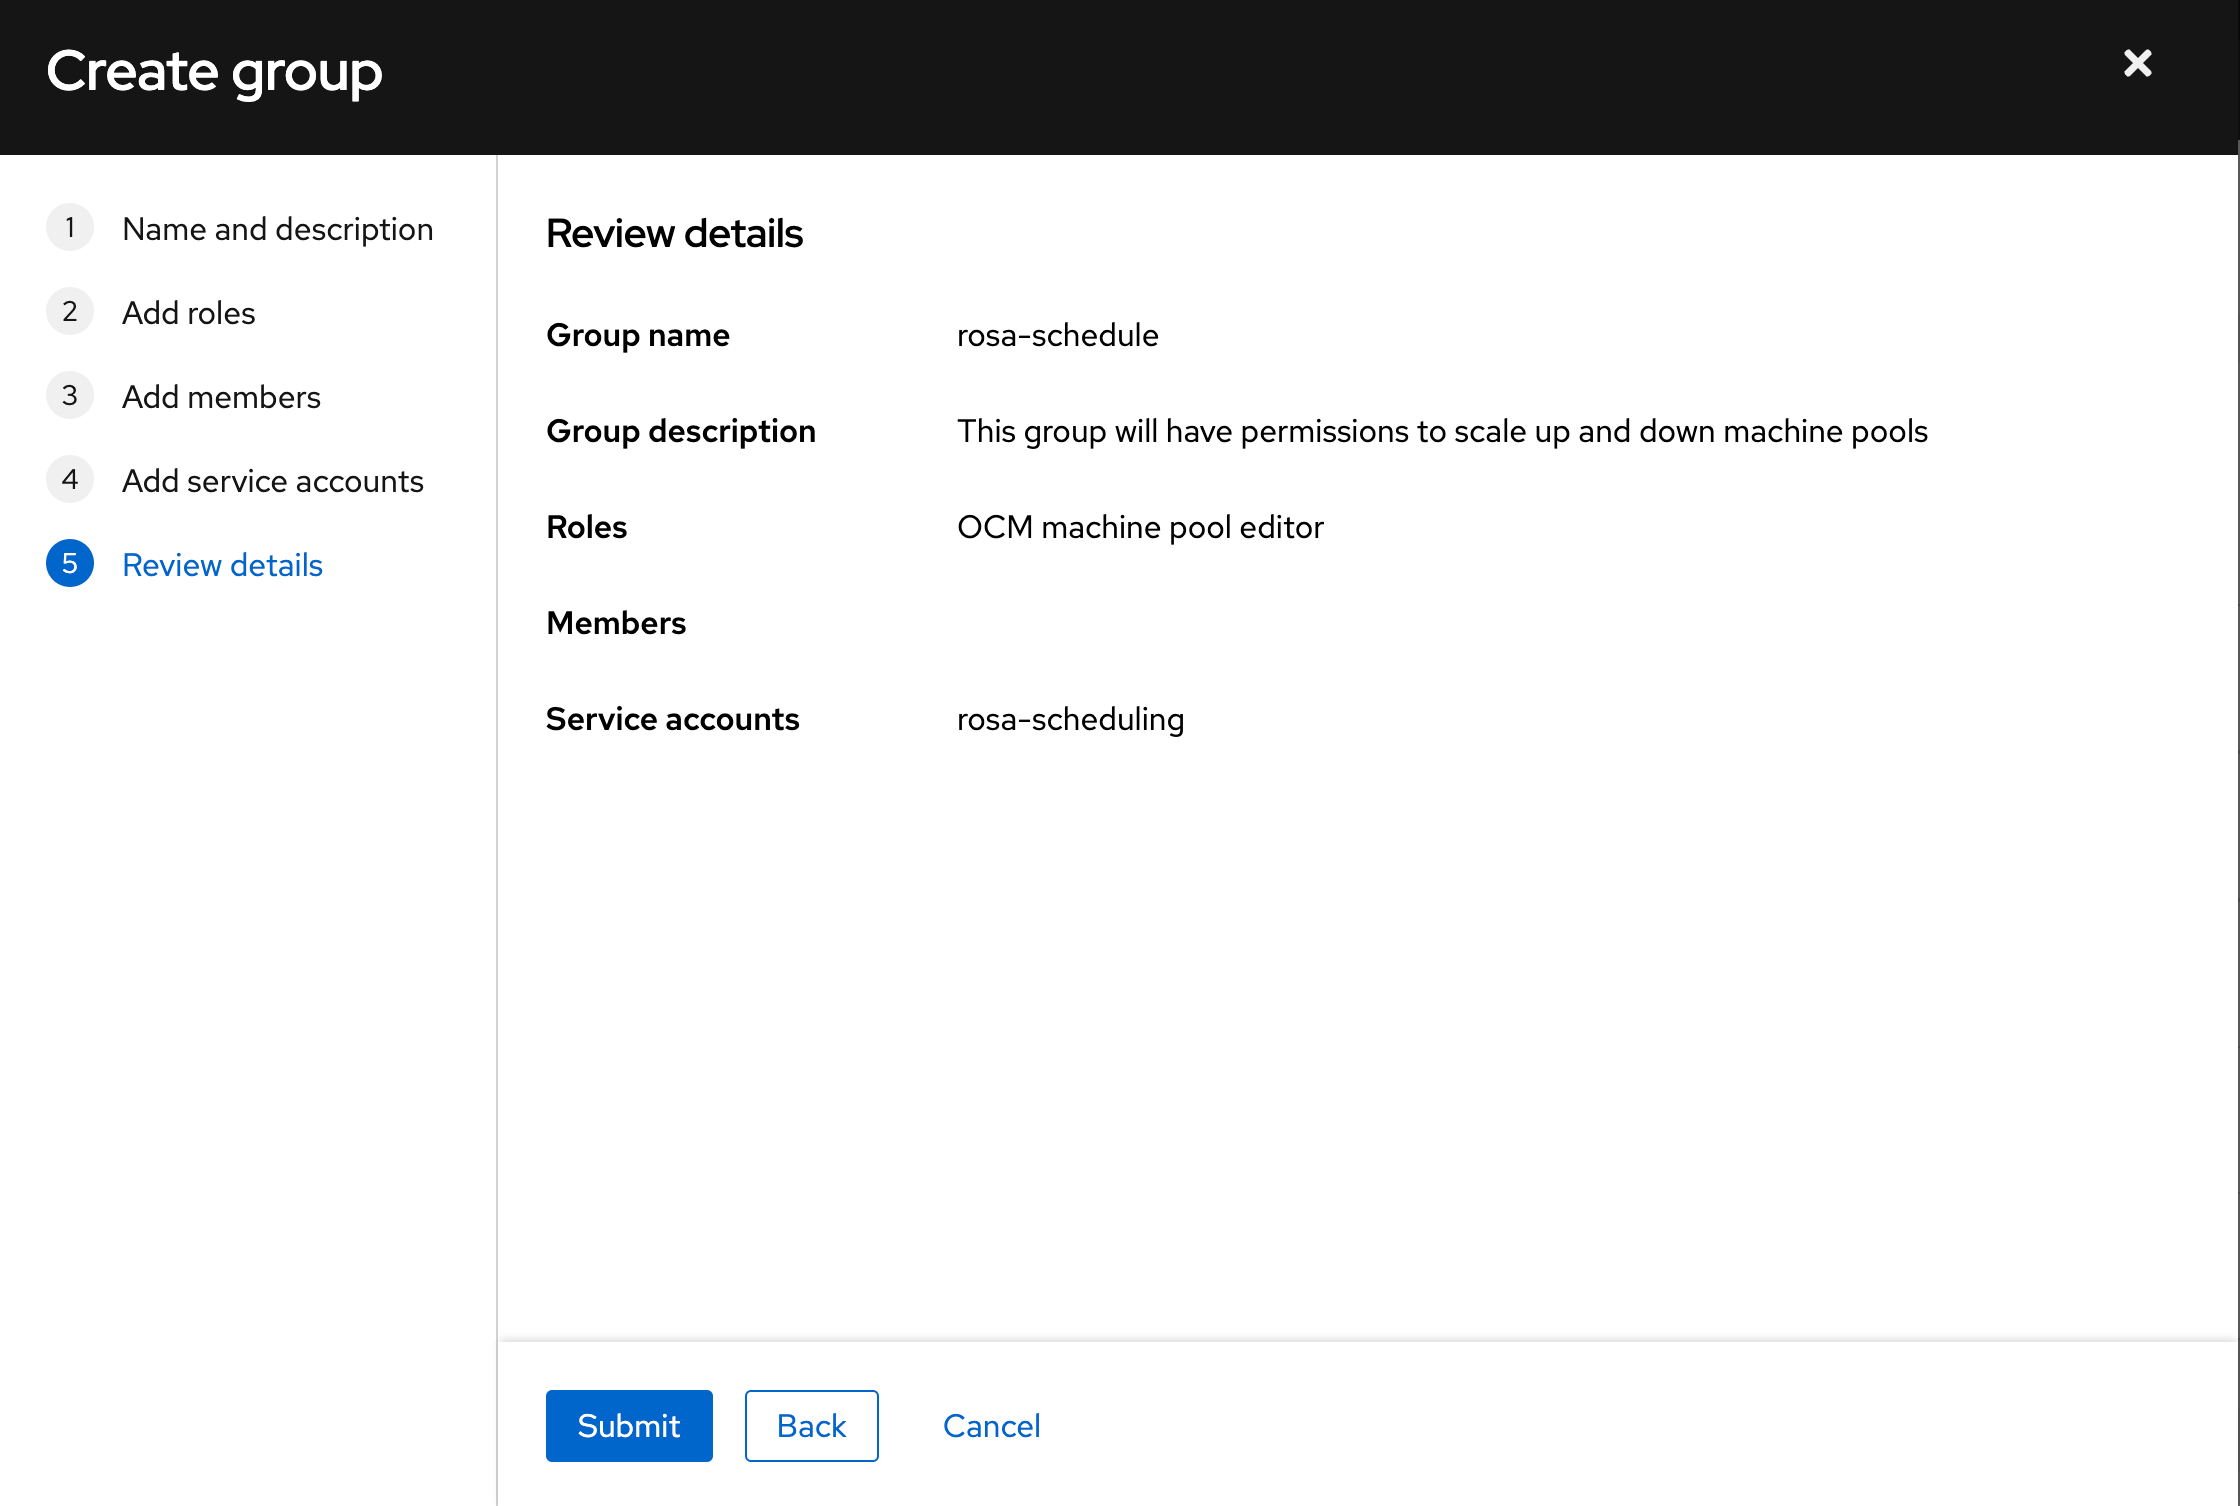This screenshot has height=1506, width=2240.
Task: Click the Back button
Action: point(810,1425)
